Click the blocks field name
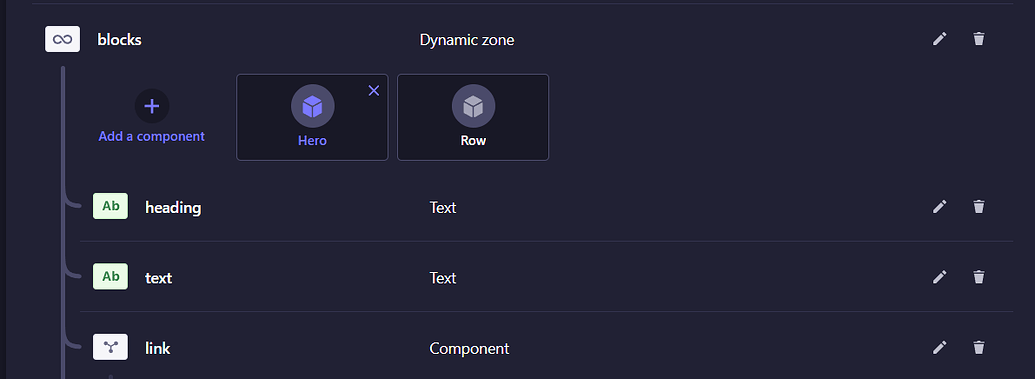This screenshot has width=1035, height=379. pos(119,40)
